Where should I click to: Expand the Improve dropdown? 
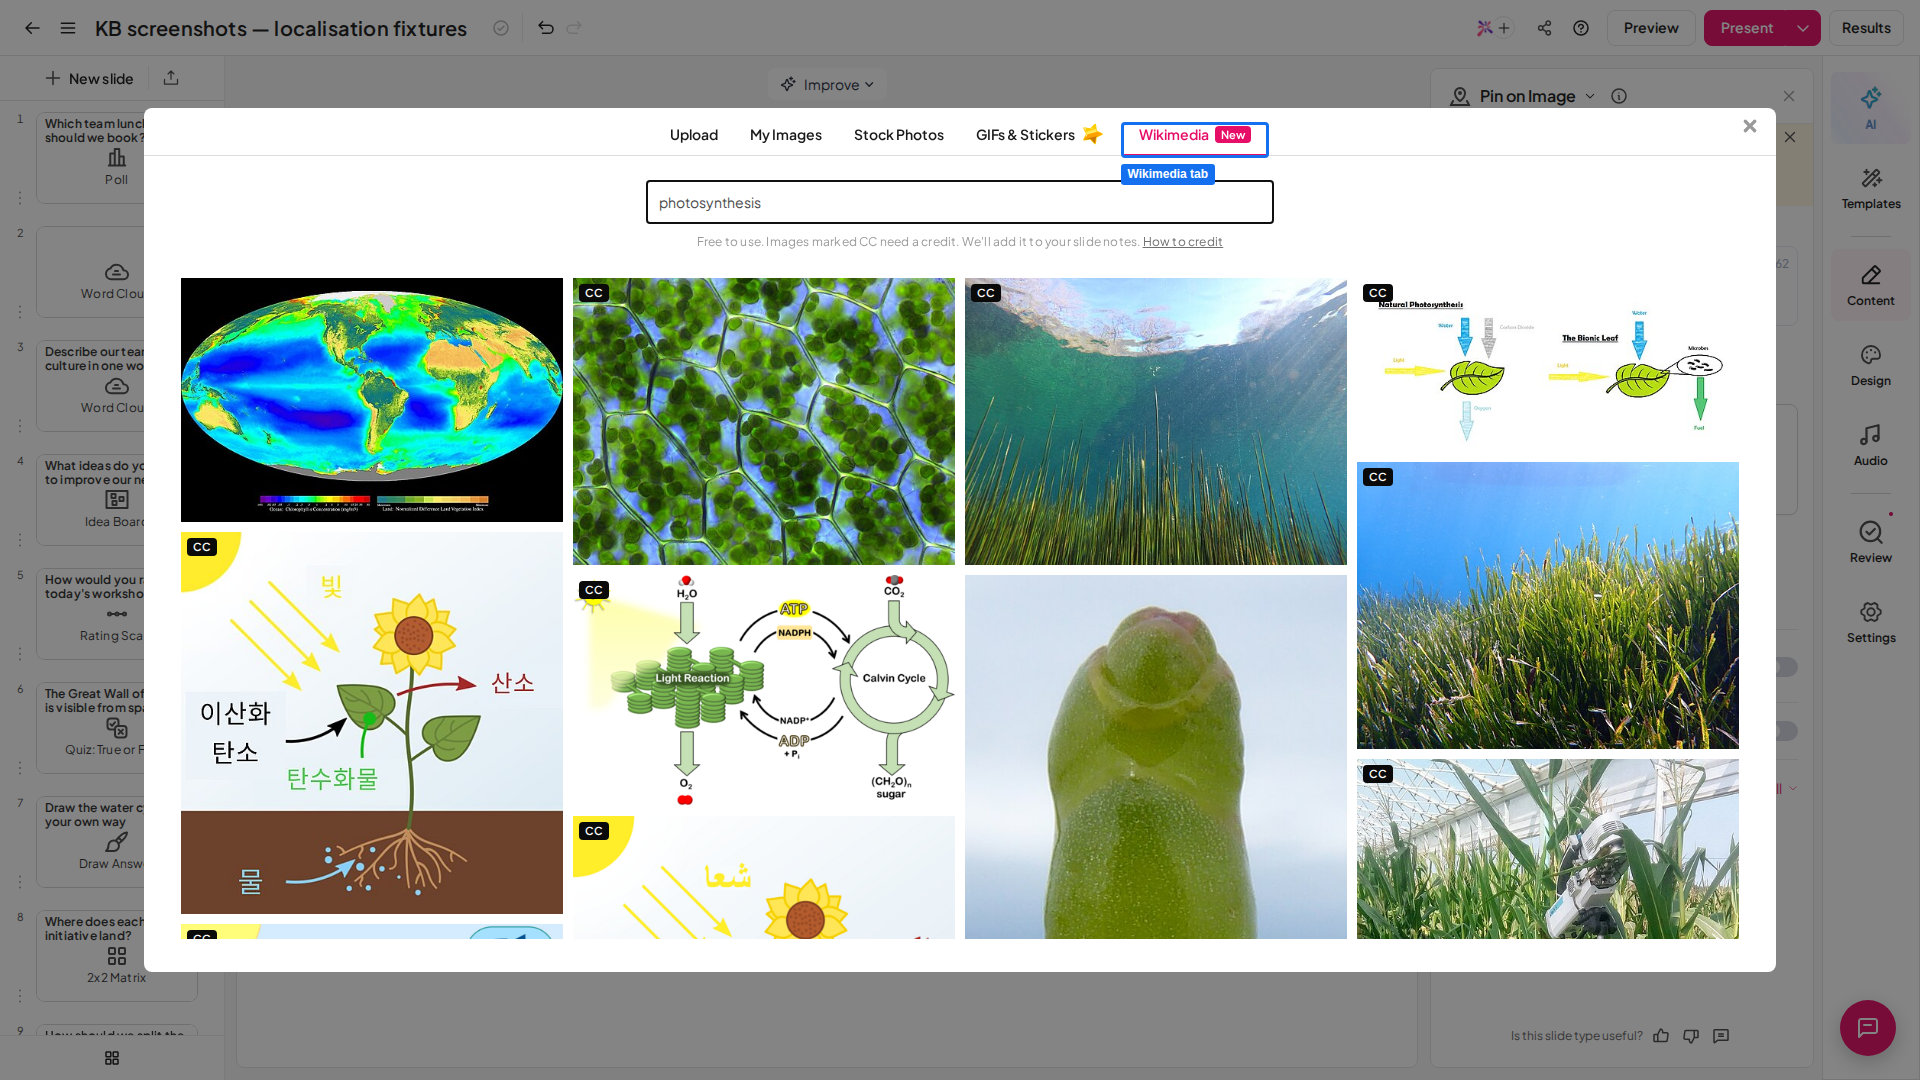(x=828, y=85)
